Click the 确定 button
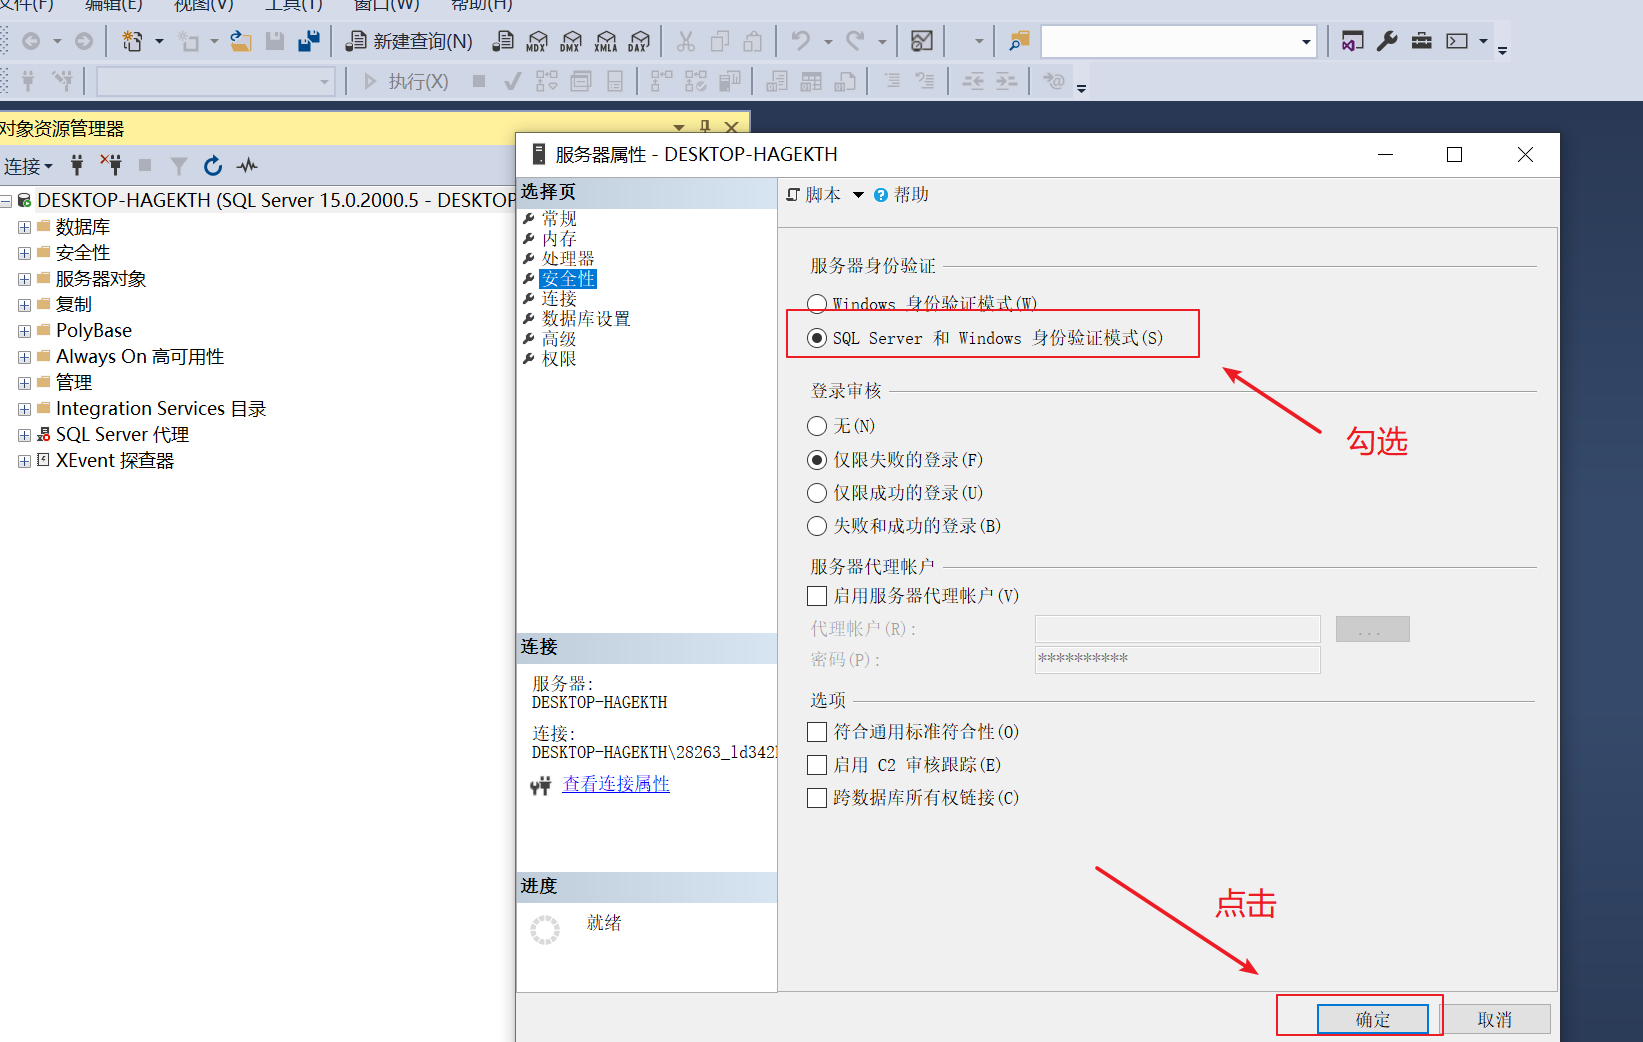This screenshot has height=1042, width=1643. [1372, 1018]
